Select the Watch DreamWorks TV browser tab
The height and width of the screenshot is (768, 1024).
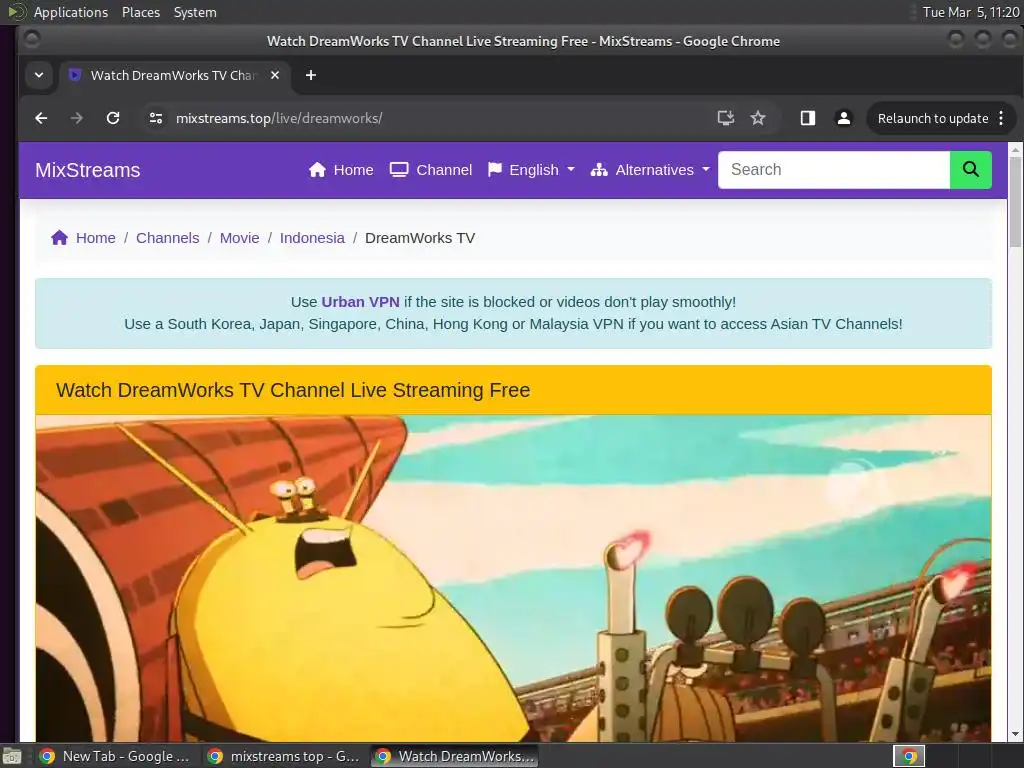click(174, 75)
